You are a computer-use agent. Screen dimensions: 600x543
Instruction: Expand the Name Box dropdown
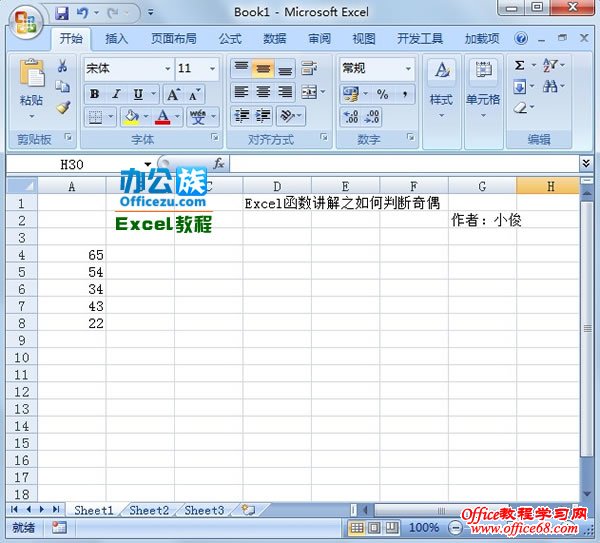tap(148, 165)
